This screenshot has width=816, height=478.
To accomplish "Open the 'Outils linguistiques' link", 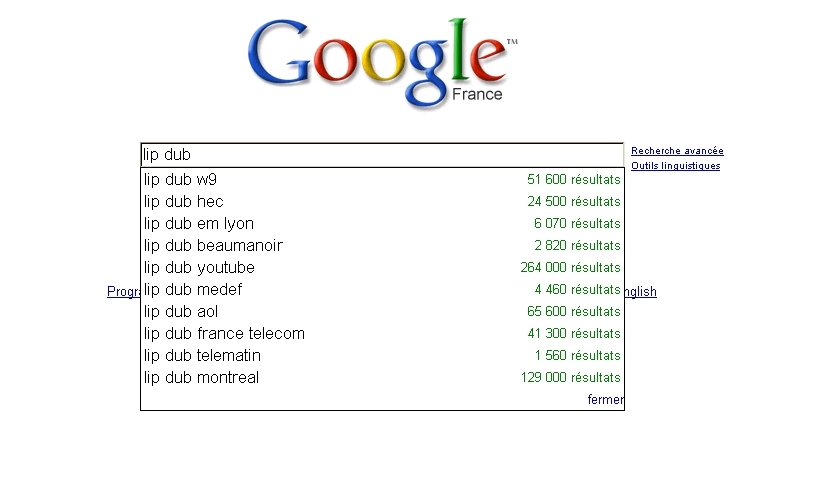I will [x=675, y=166].
